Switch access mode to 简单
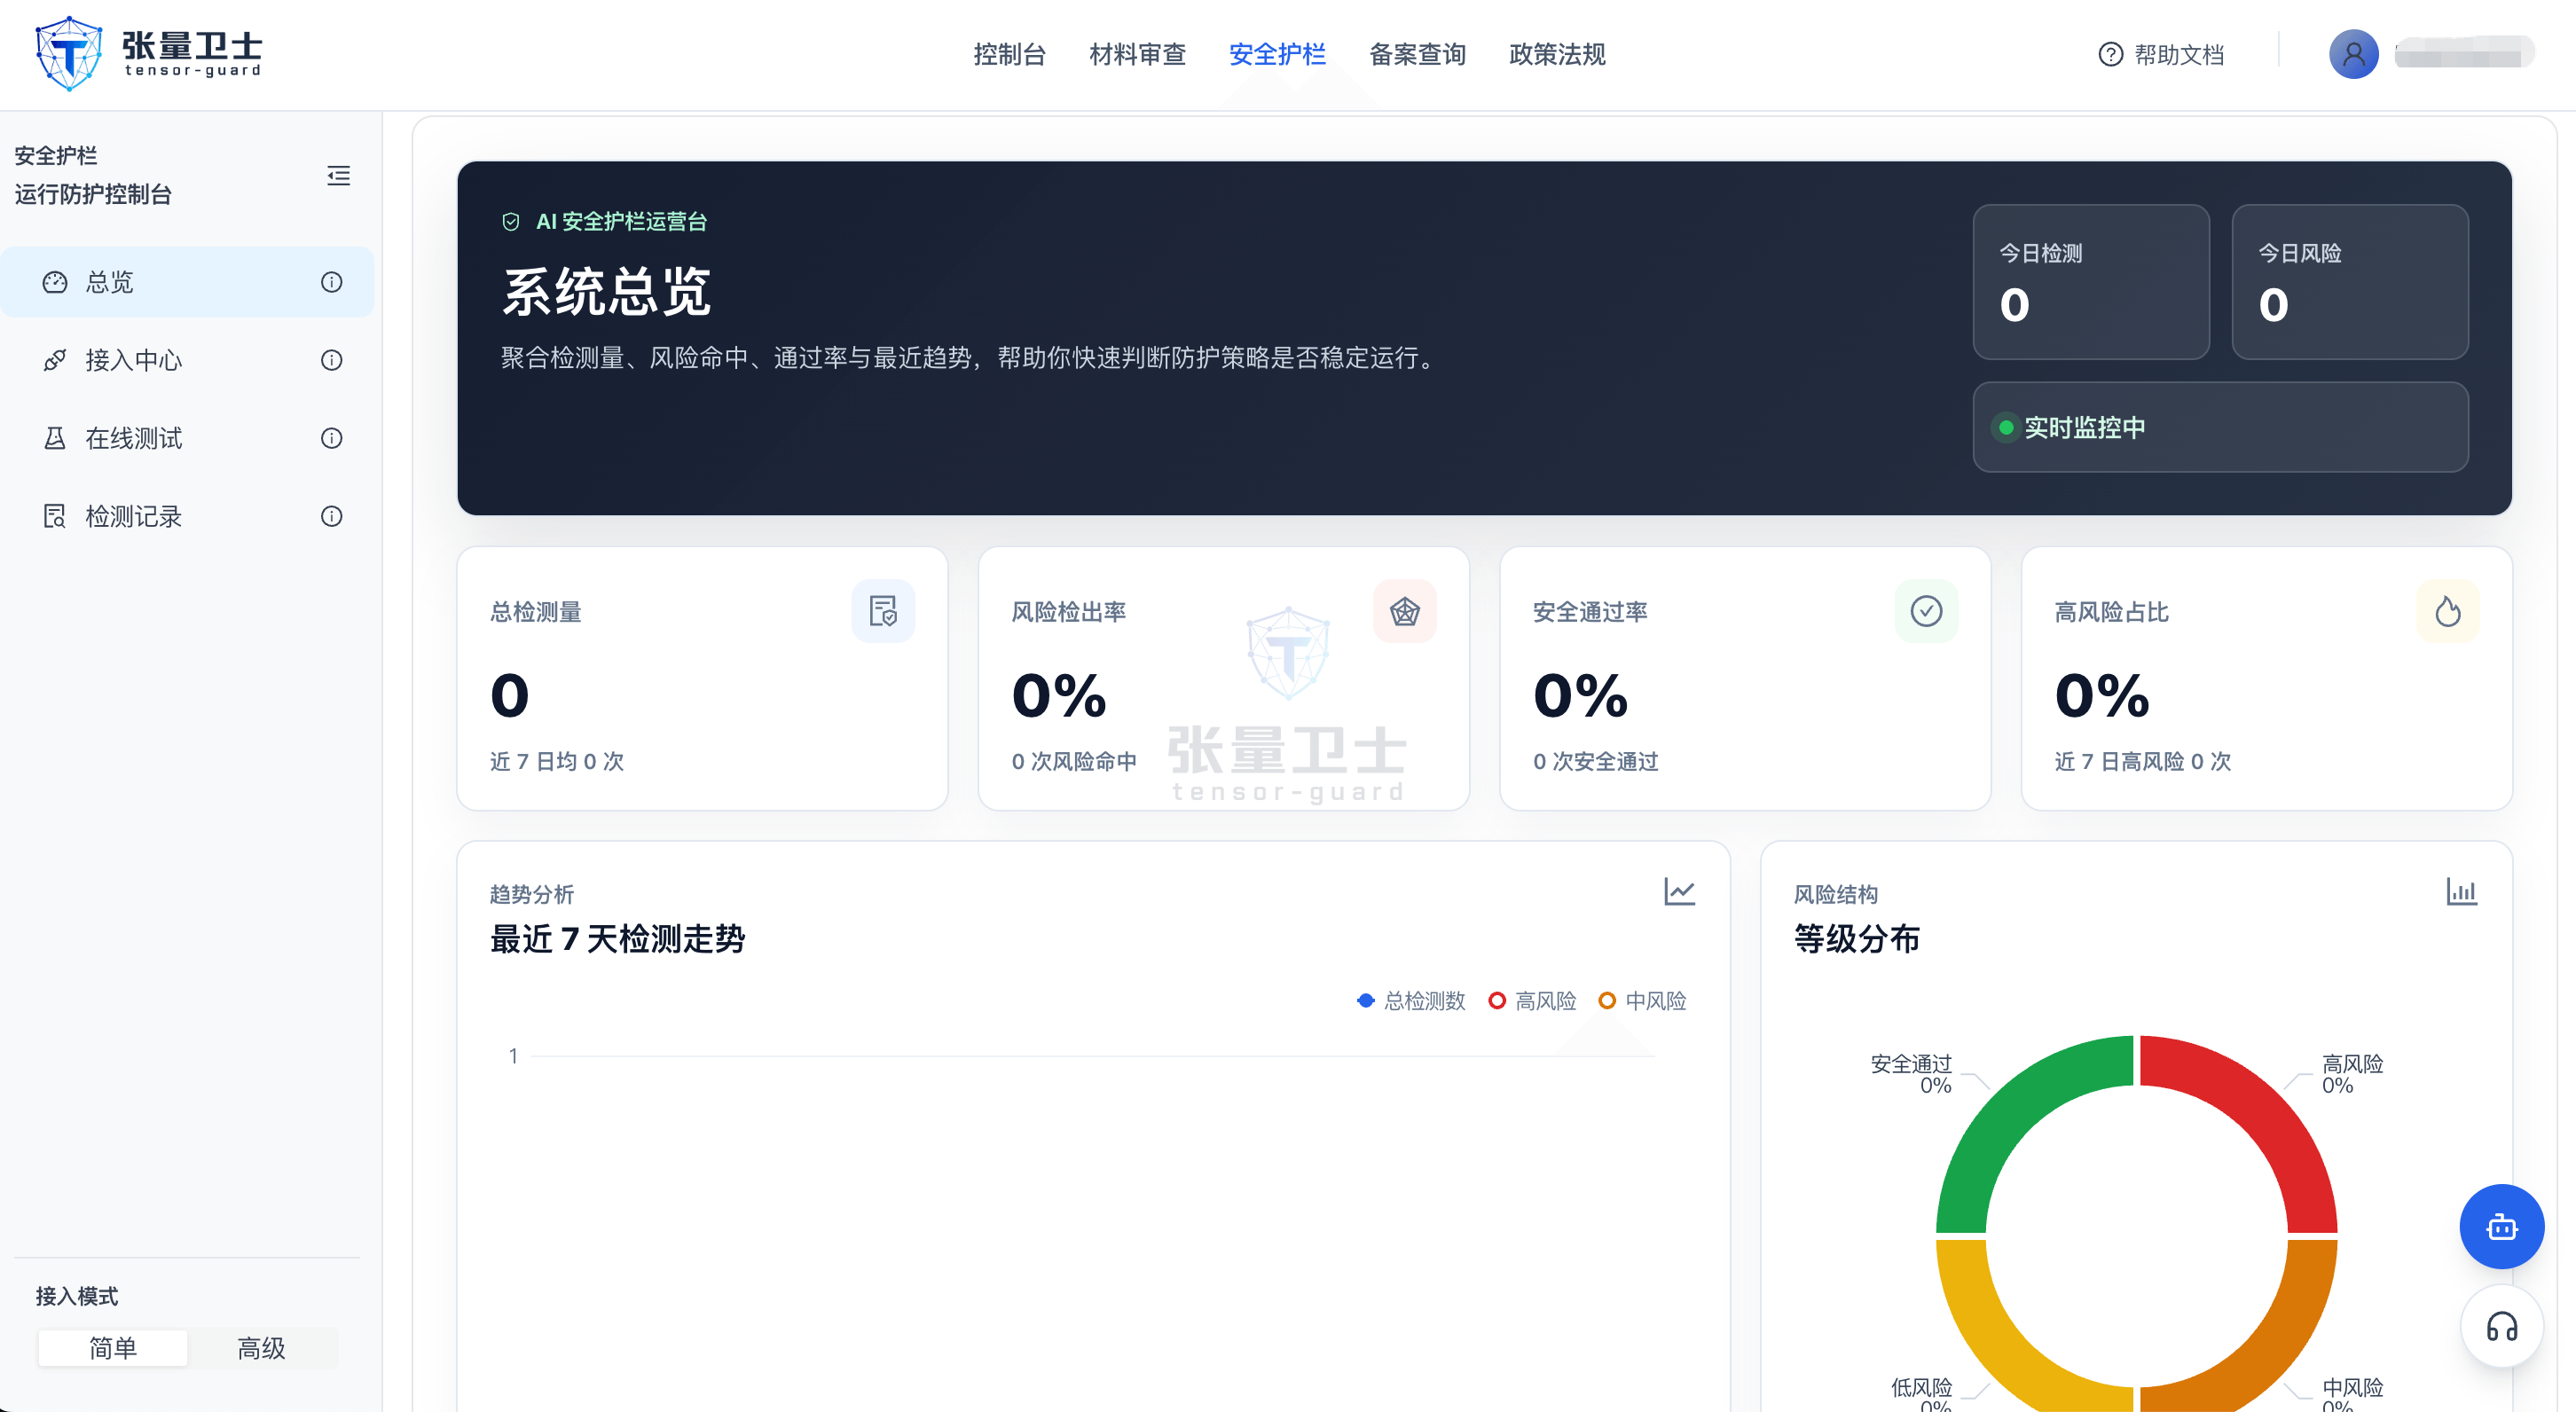Image resolution: width=2576 pixels, height=1412 pixels. [x=113, y=1348]
